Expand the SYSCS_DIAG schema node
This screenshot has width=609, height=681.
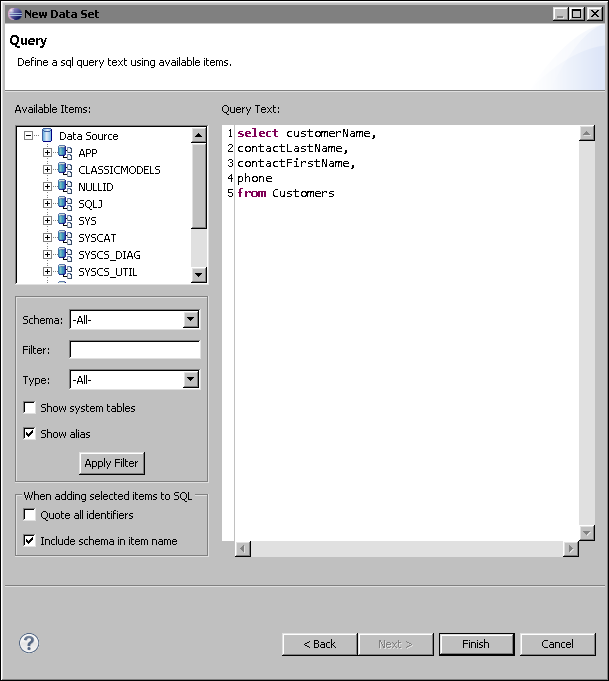pyautogui.click(x=47, y=255)
